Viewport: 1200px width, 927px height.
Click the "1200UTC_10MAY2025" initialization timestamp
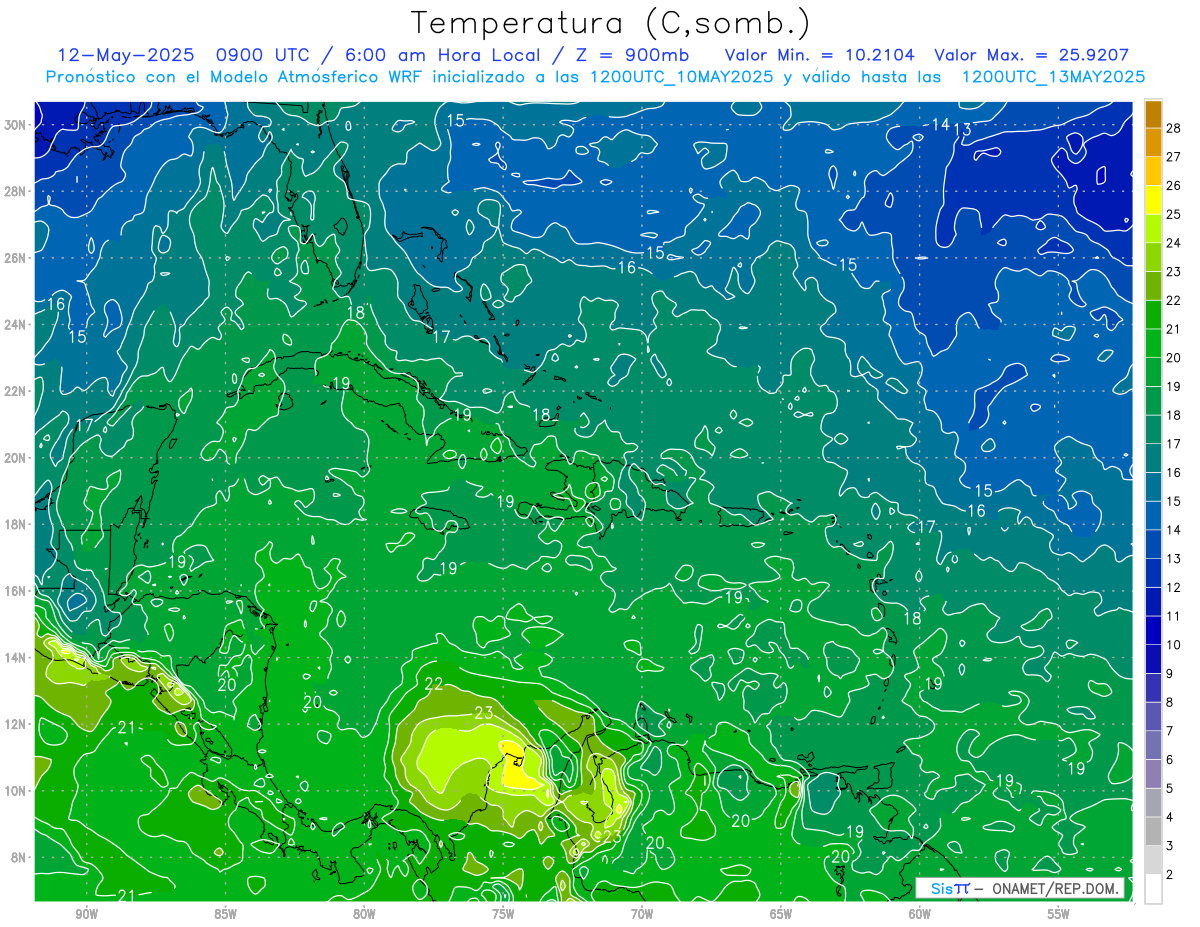point(679,77)
